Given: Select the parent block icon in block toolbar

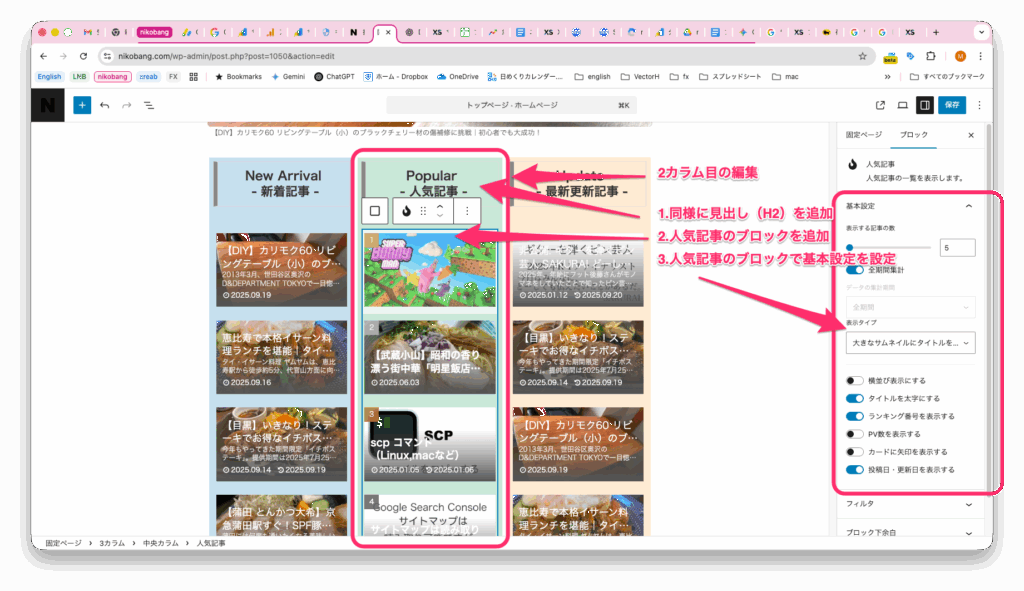Looking at the screenshot, I should (375, 211).
